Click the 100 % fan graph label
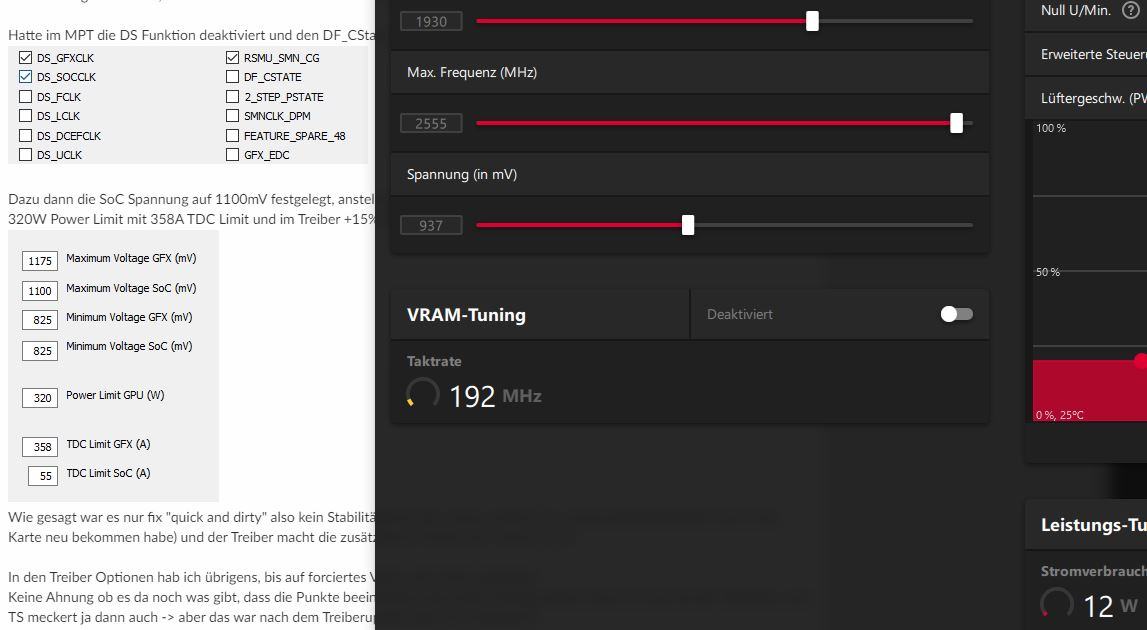Screen dimensions: 1147x630 pos(1051,128)
